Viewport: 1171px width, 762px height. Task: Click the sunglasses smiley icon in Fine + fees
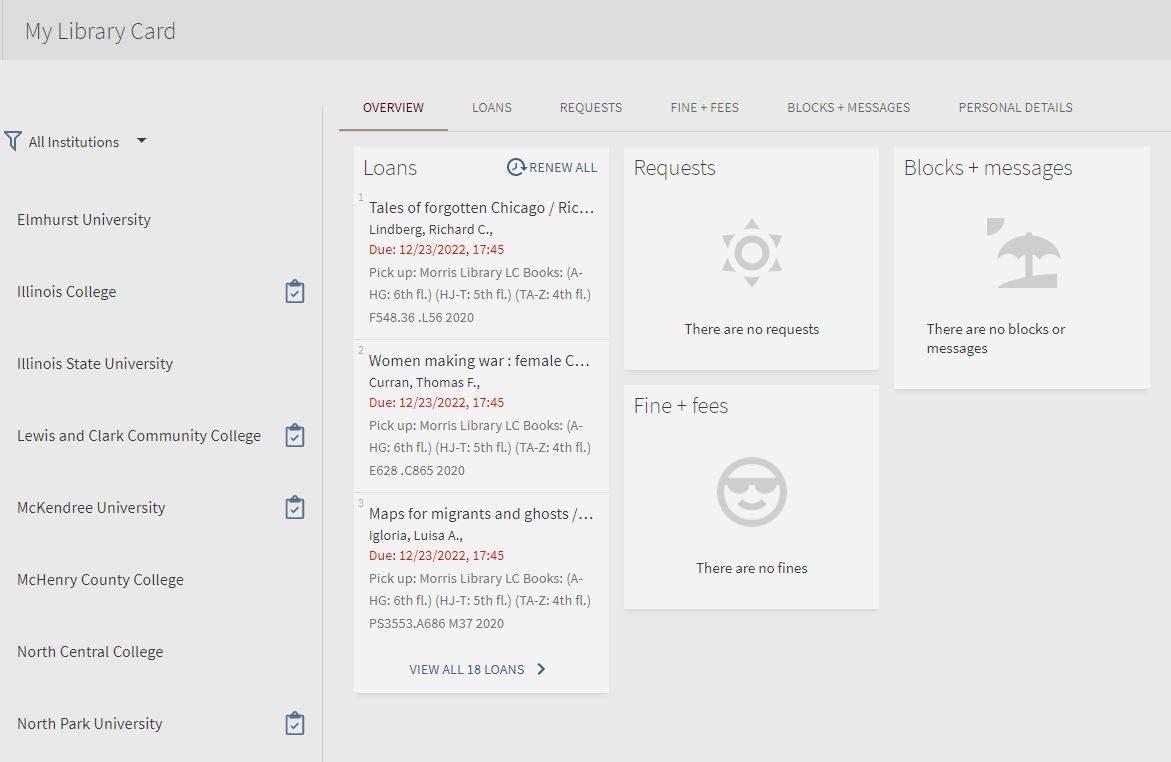coord(752,492)
